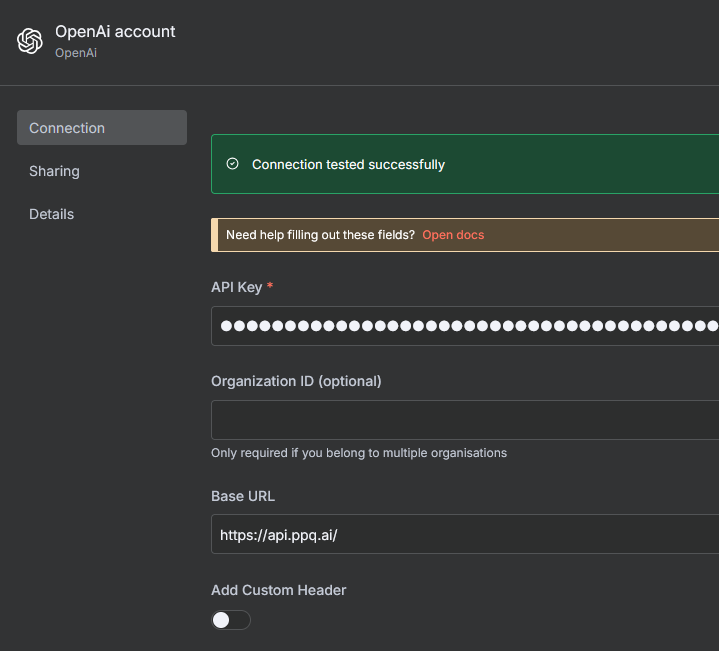Image resolution: width=719 pixels, height=651 pixels.
Task: Click the Add Custom Header label
Action: tap(278, 590)
